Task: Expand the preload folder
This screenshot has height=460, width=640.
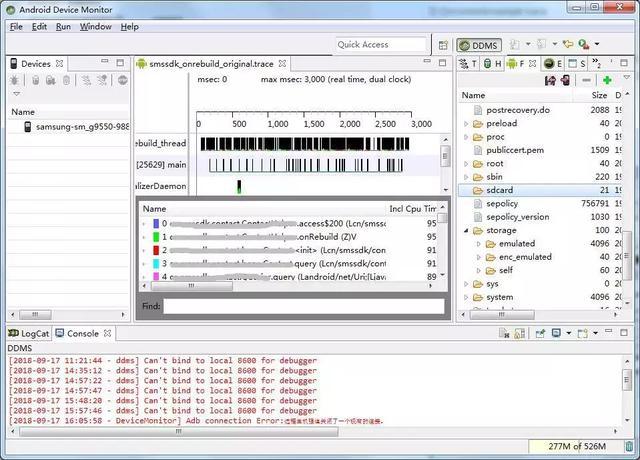Action: point(466,123)
